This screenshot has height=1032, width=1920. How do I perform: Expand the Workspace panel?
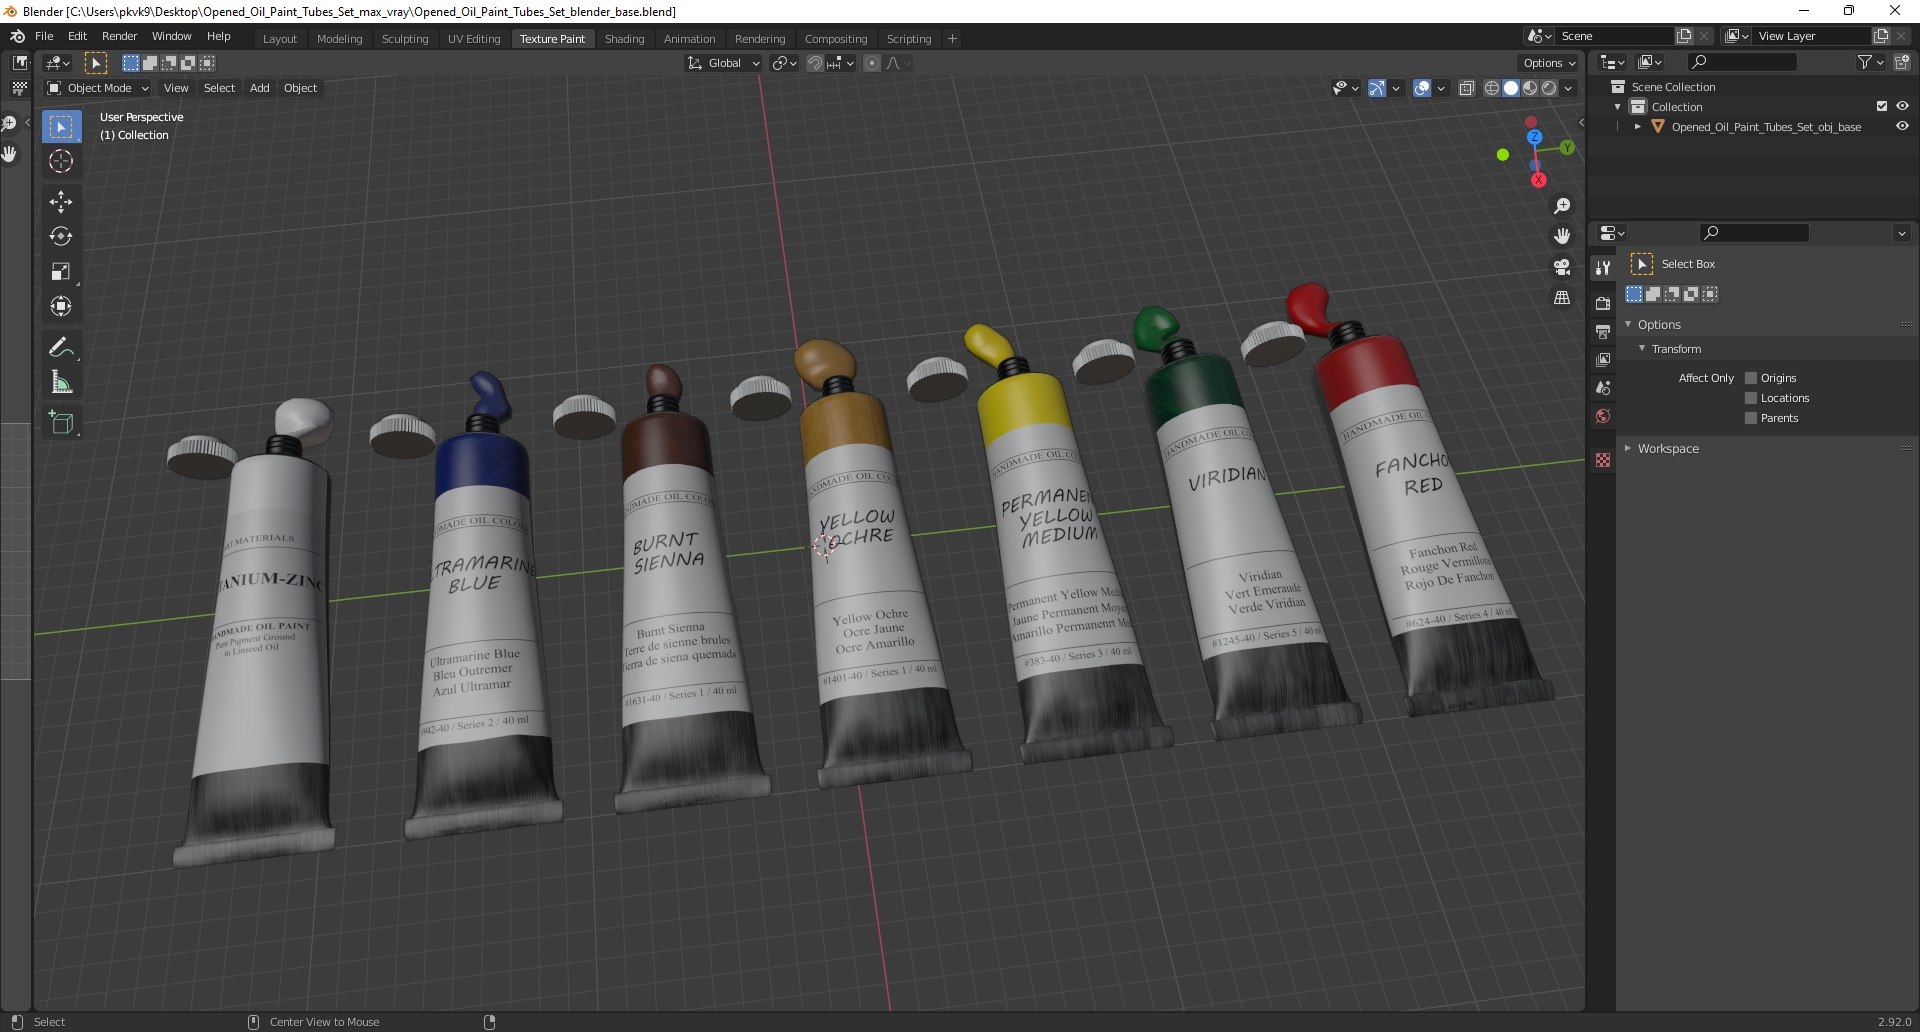1628,449
